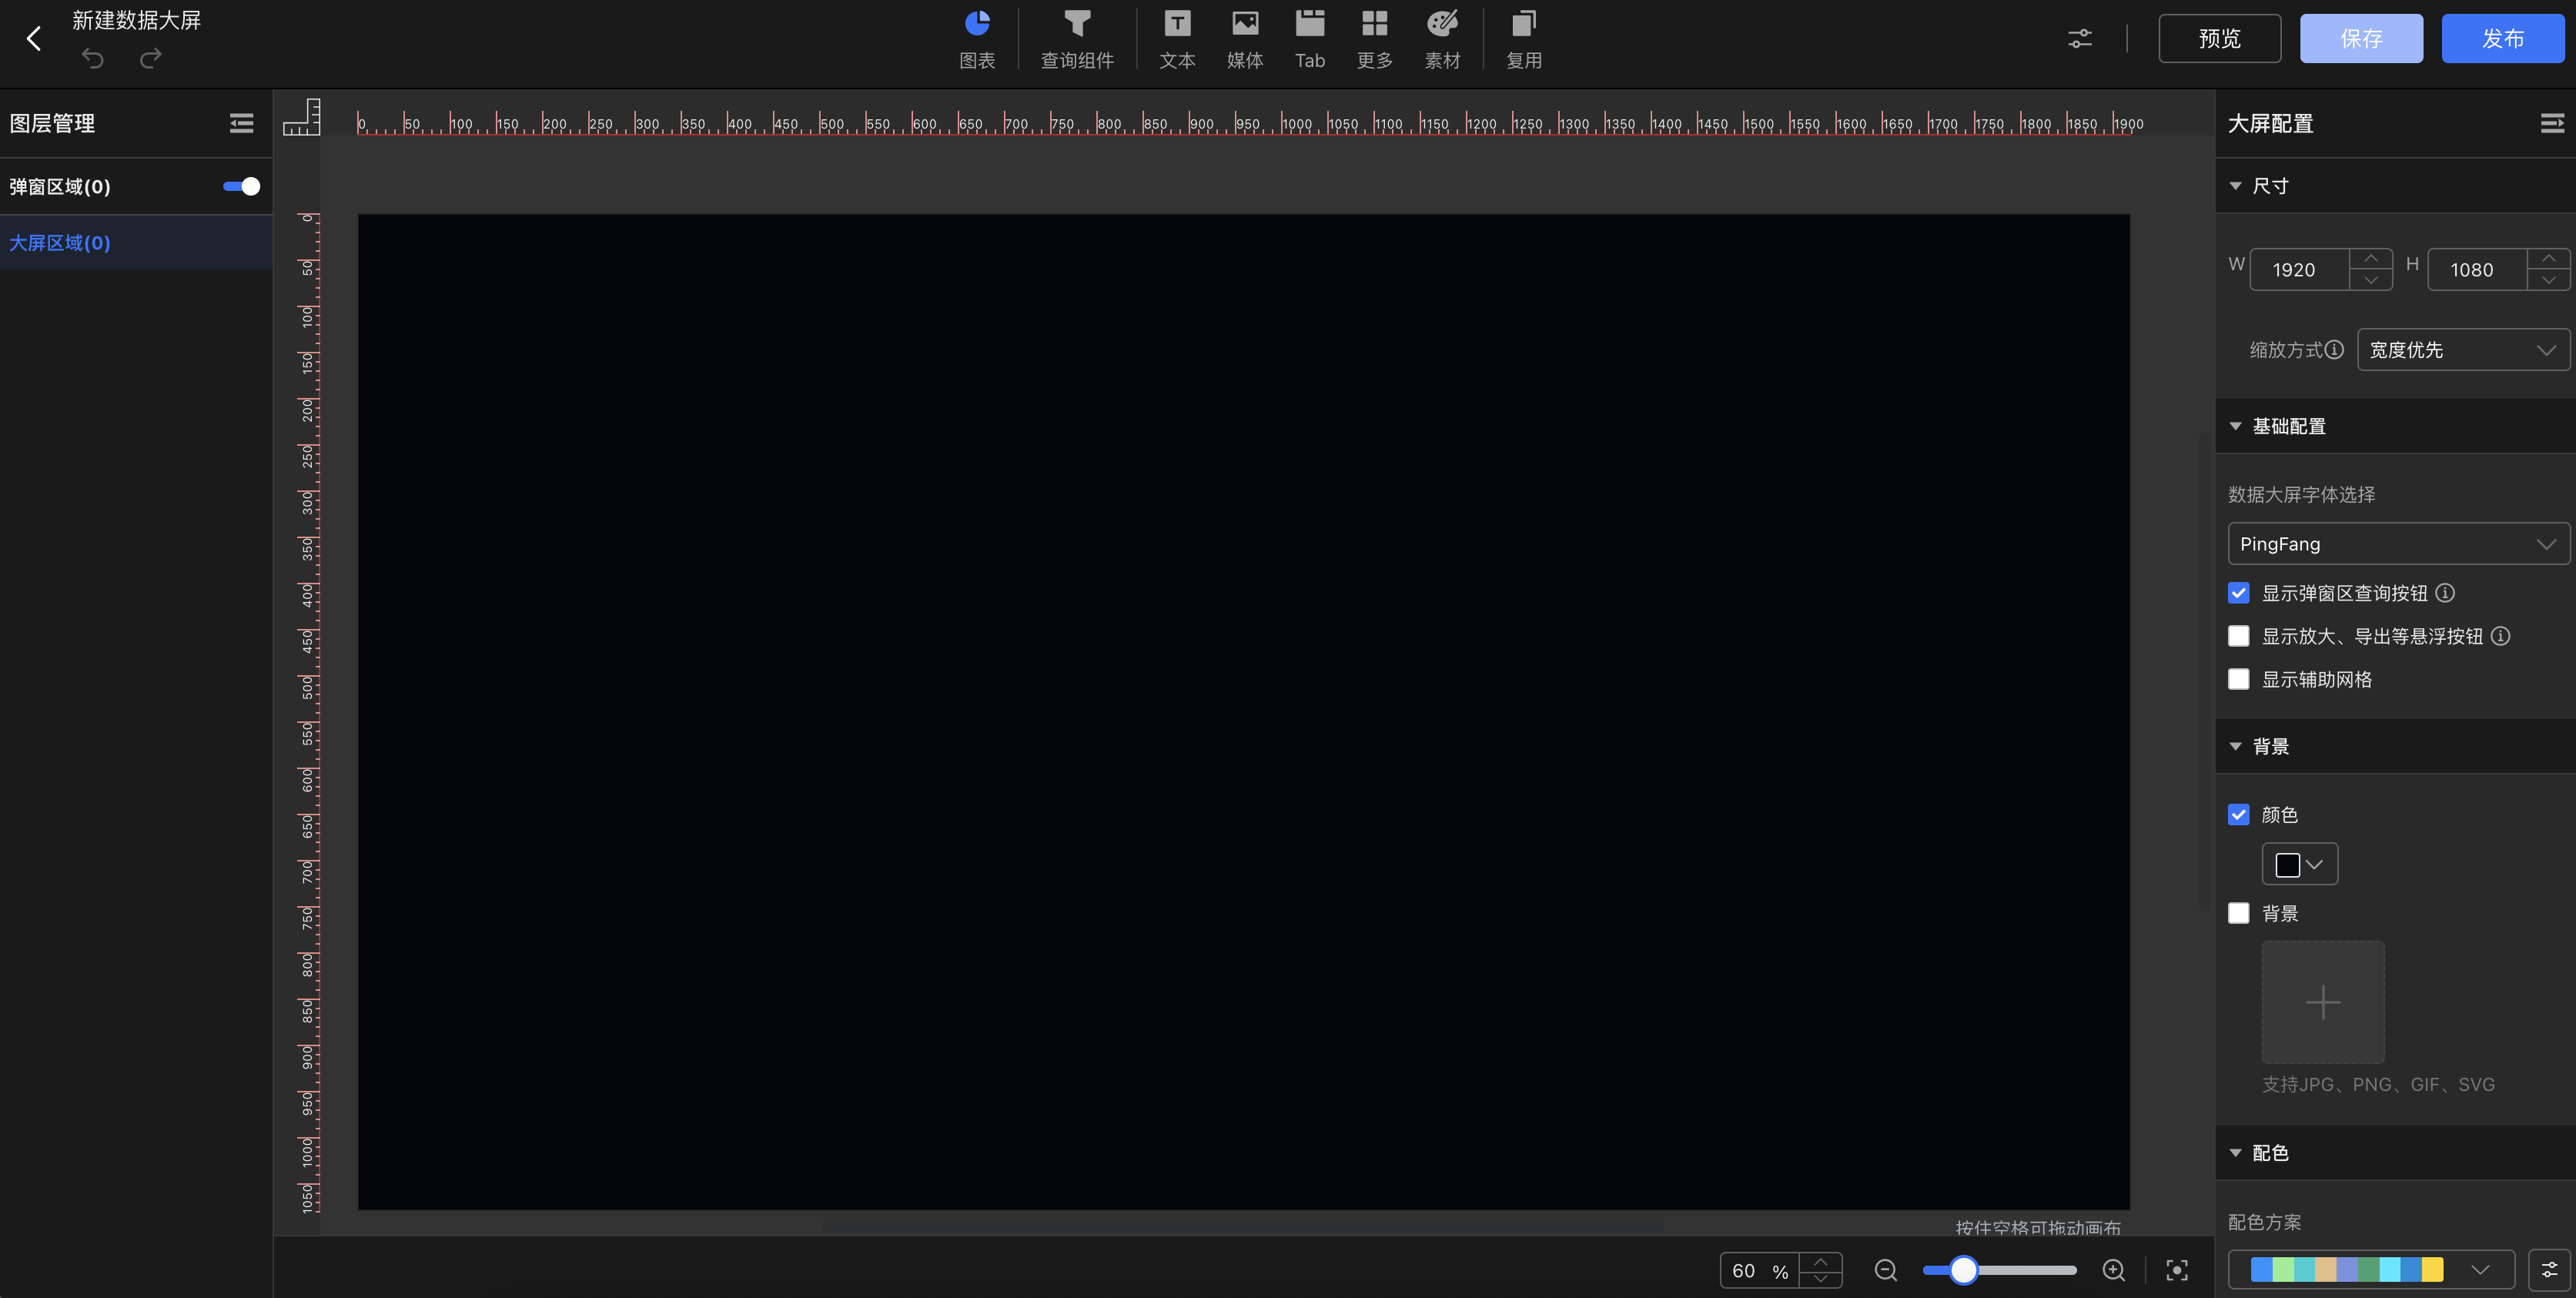The width and height of the screenshot is (2576, 1298).
Task: Open the 图表 chart component icon
Action: pos(976,24)
